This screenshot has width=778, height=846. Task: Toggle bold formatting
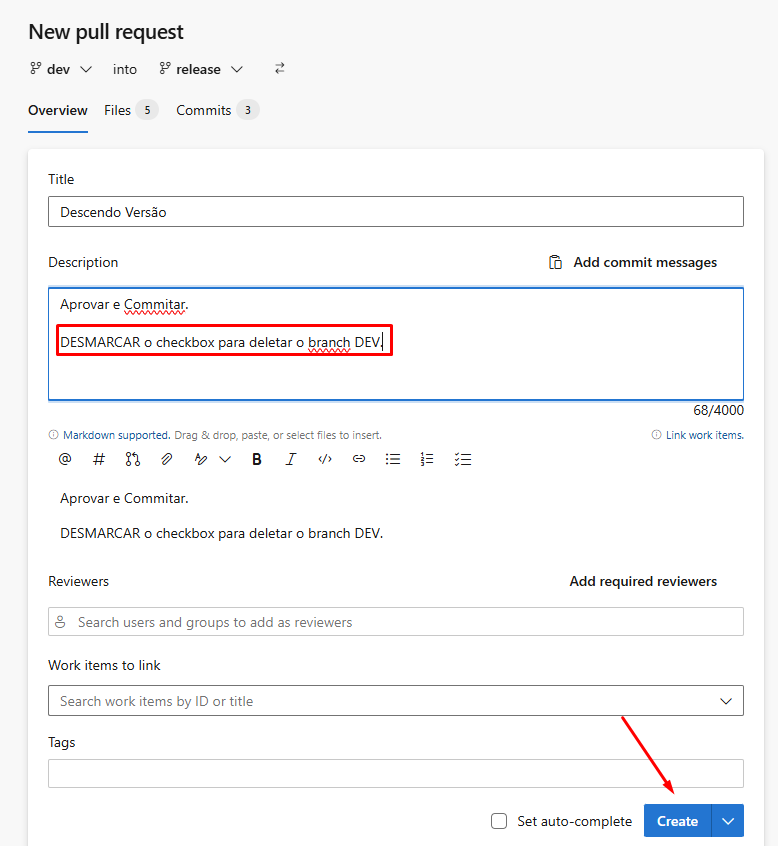tap(257, 459)
